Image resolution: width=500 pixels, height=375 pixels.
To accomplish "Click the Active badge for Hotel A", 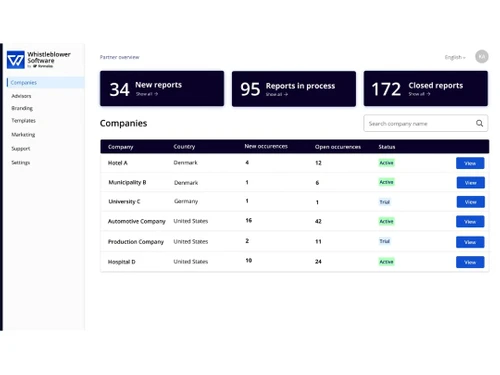I will [x=386, y=163].
